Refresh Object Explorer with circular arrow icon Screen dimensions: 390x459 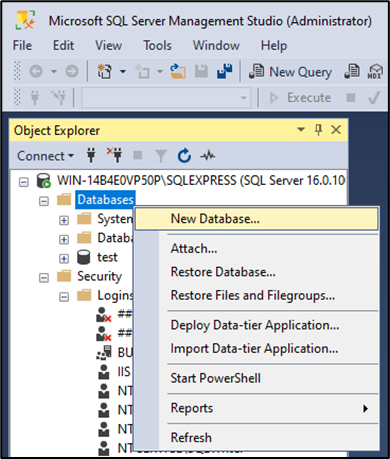click(x=184, y=155)
